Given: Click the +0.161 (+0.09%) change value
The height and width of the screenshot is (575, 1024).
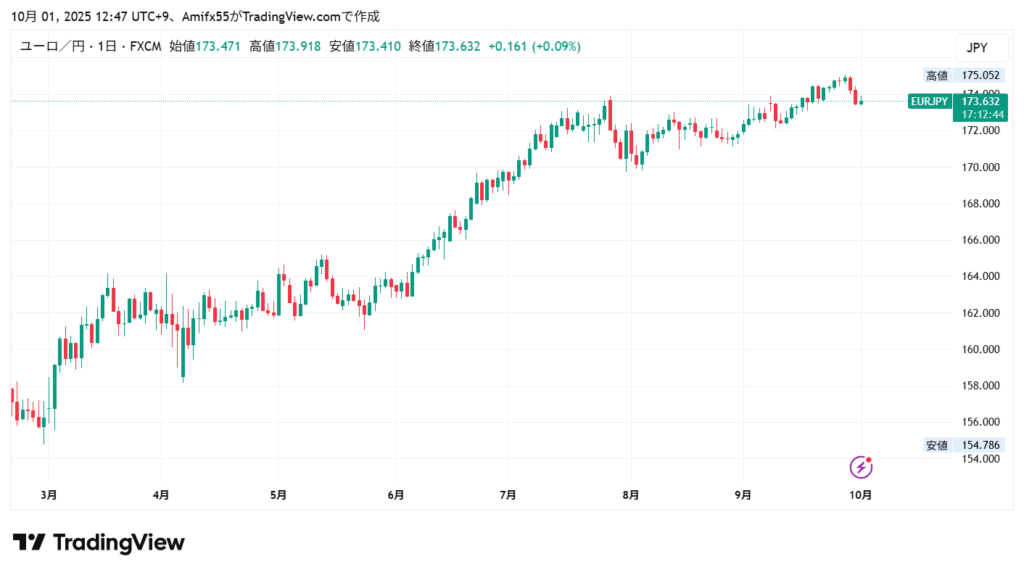Looking at the screenshot, I should click(x=534, y=46).
